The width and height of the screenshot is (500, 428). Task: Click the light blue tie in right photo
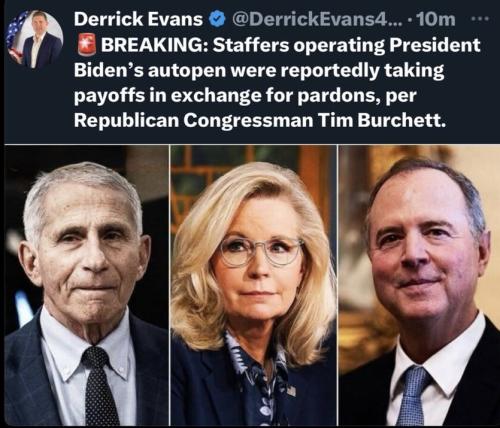click(x=413, y=396)
